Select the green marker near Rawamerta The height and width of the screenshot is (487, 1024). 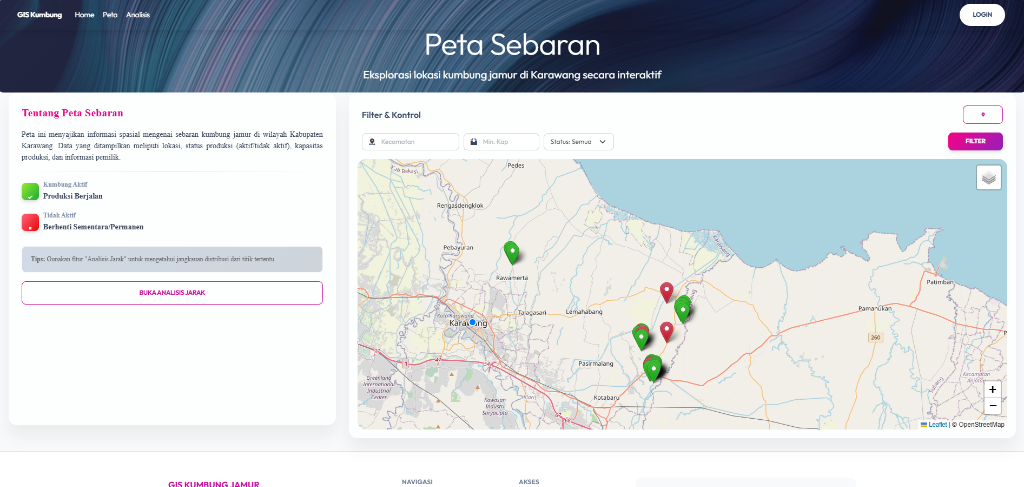[512, 252]
